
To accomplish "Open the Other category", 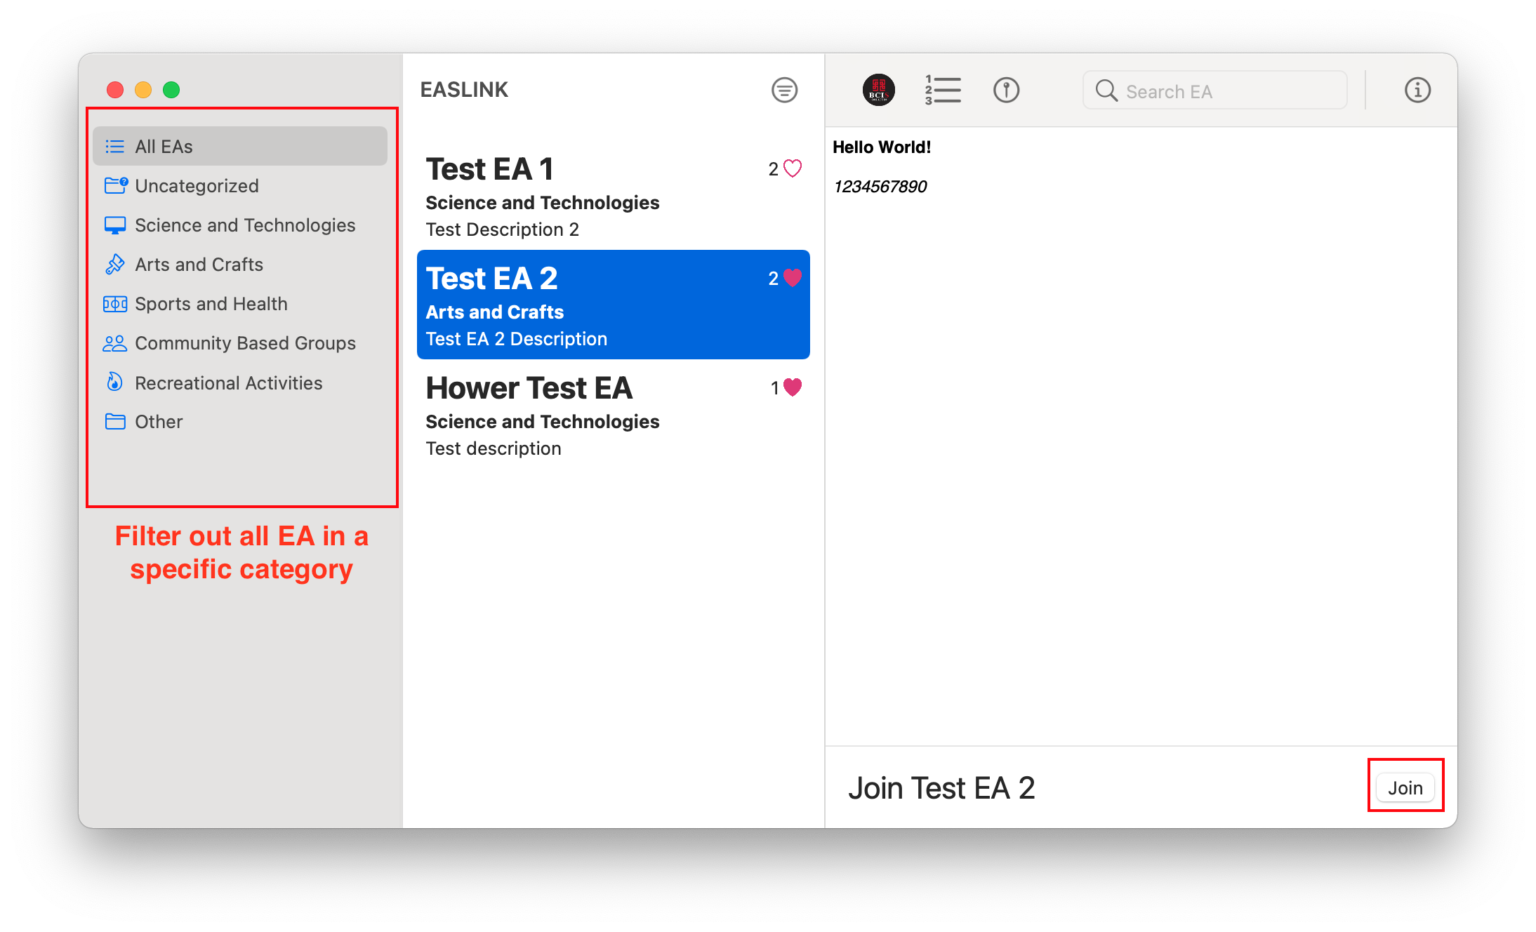I will click(159, 422).
